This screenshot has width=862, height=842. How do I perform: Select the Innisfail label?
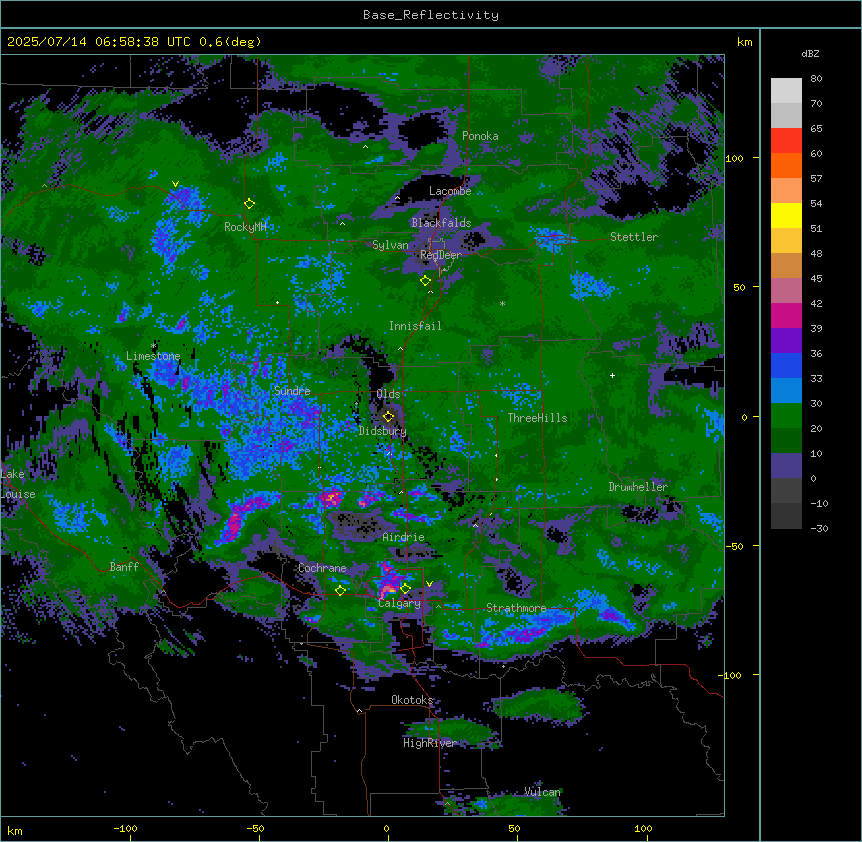pos(415,326)
